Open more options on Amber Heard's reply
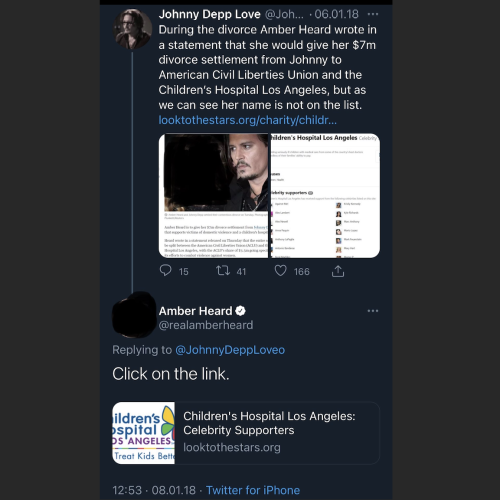The height and width of the screenshot is (500, 500). point(373,311)
